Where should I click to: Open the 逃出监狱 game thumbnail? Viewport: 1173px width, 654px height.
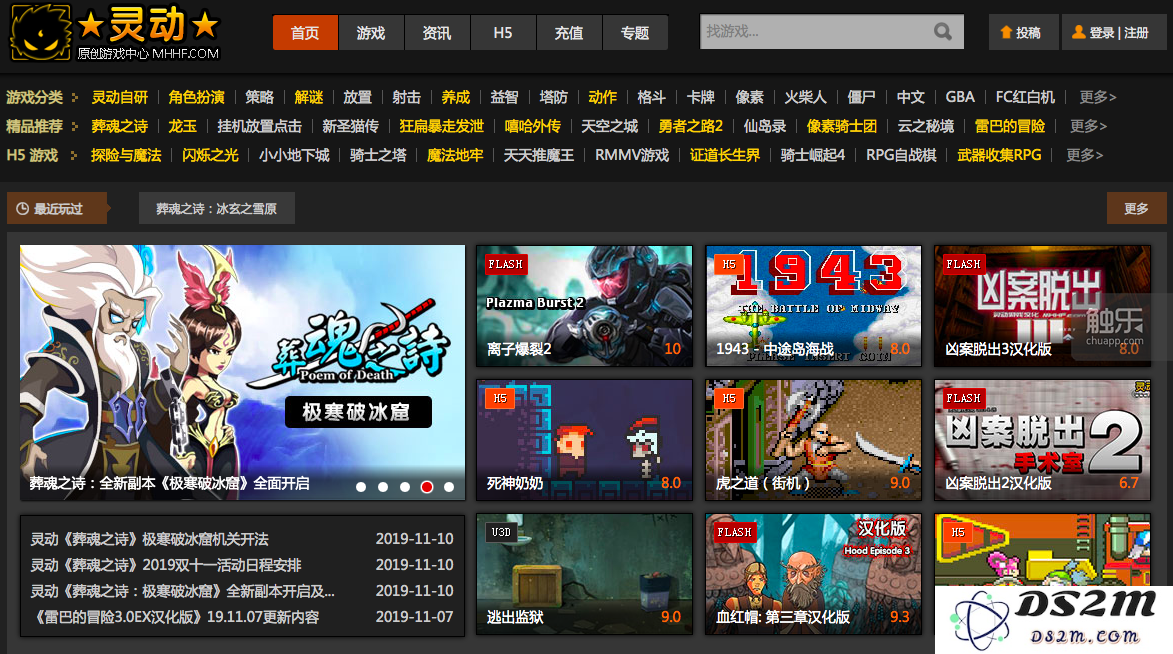click(584, 574)
